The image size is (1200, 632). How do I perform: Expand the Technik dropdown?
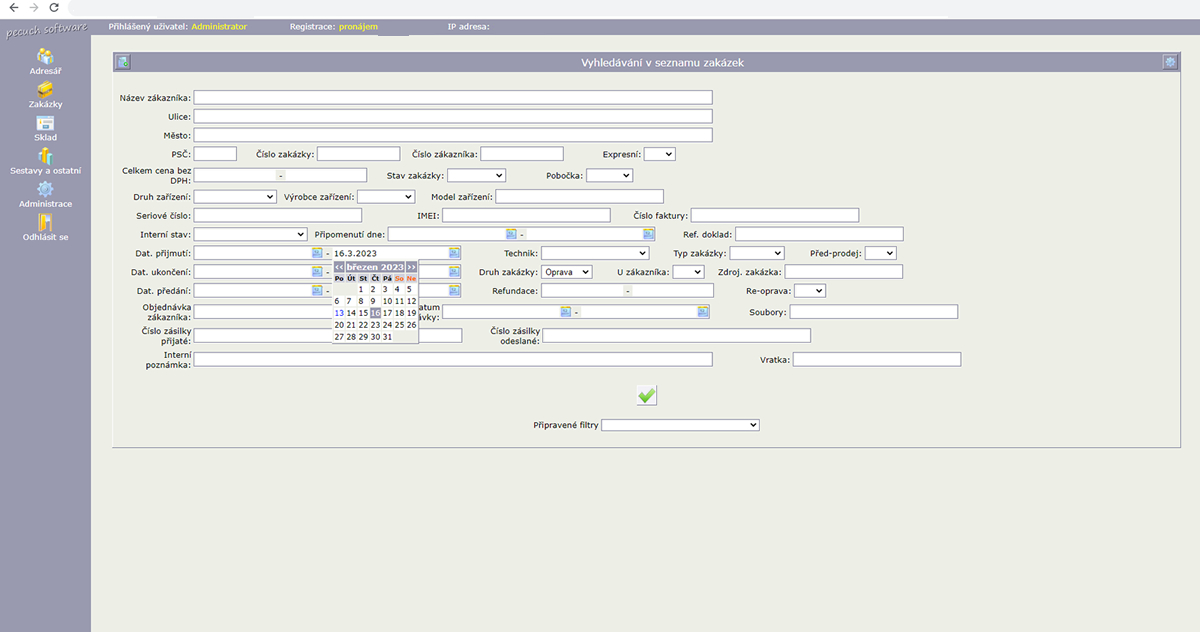point(595,253)
